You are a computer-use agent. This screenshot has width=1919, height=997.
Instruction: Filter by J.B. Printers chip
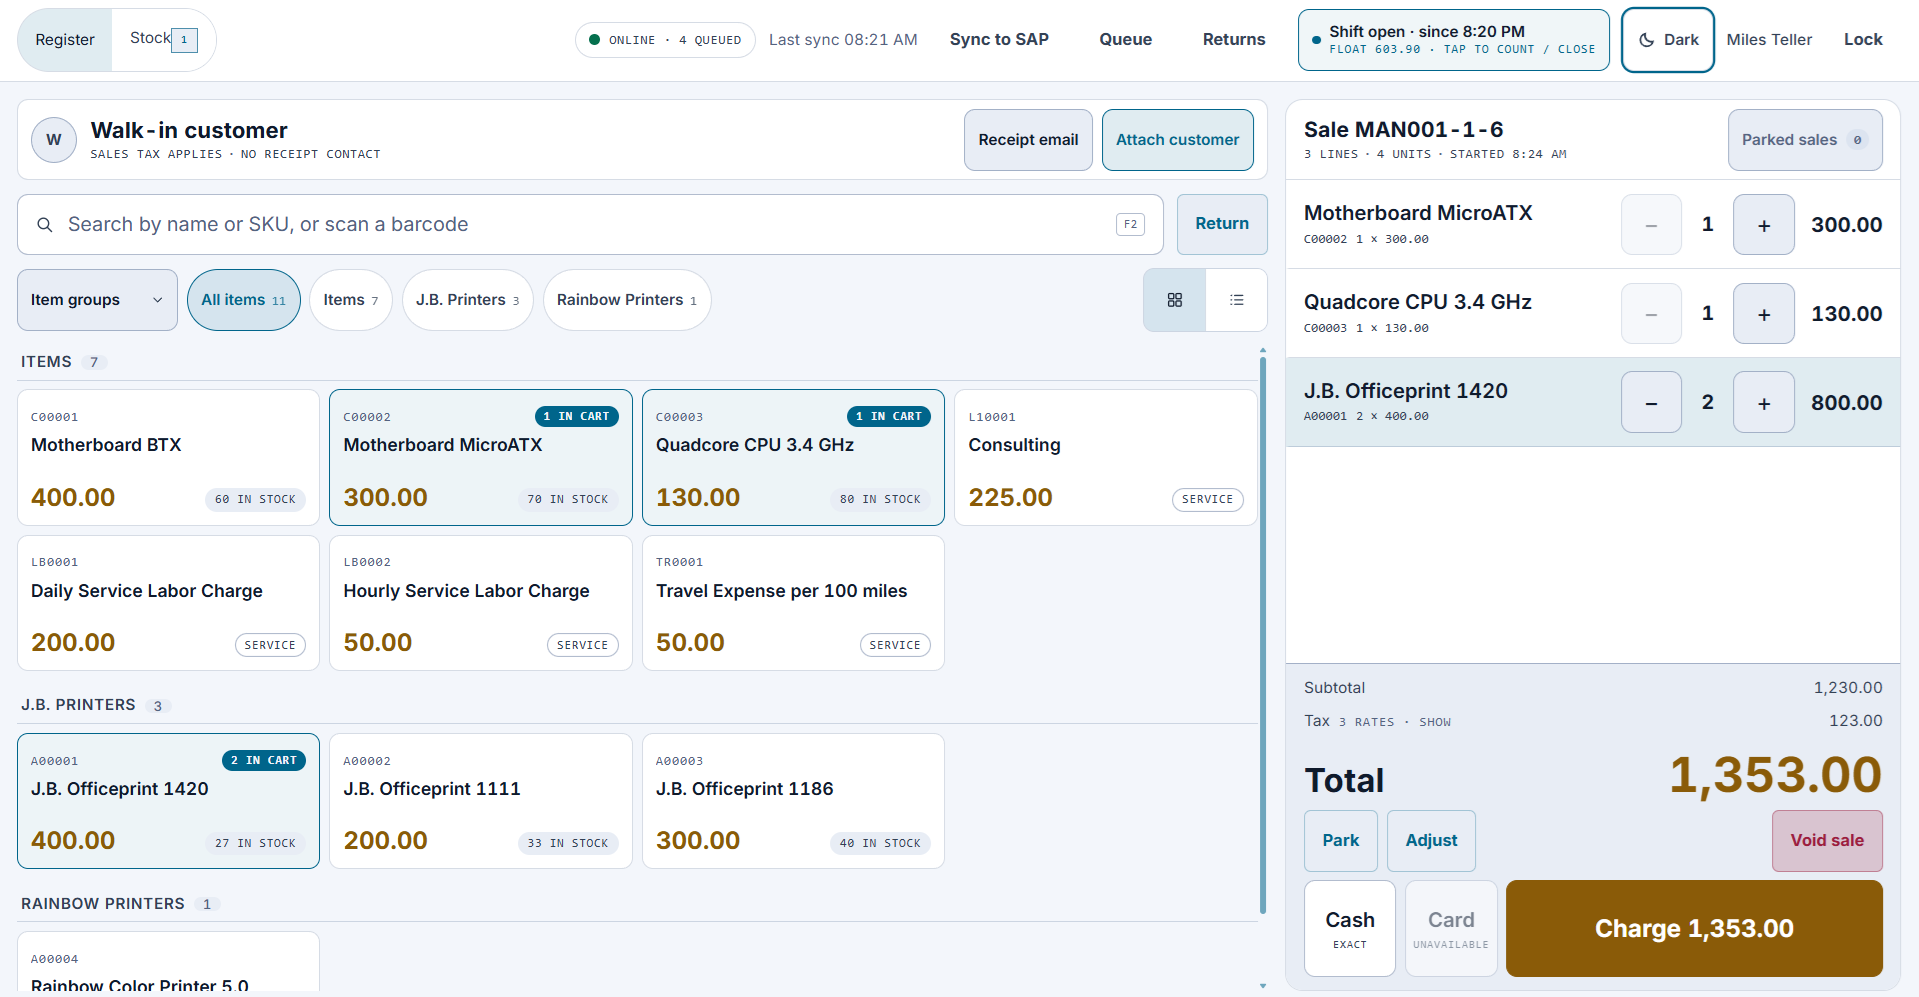click(x=467, y=300)
